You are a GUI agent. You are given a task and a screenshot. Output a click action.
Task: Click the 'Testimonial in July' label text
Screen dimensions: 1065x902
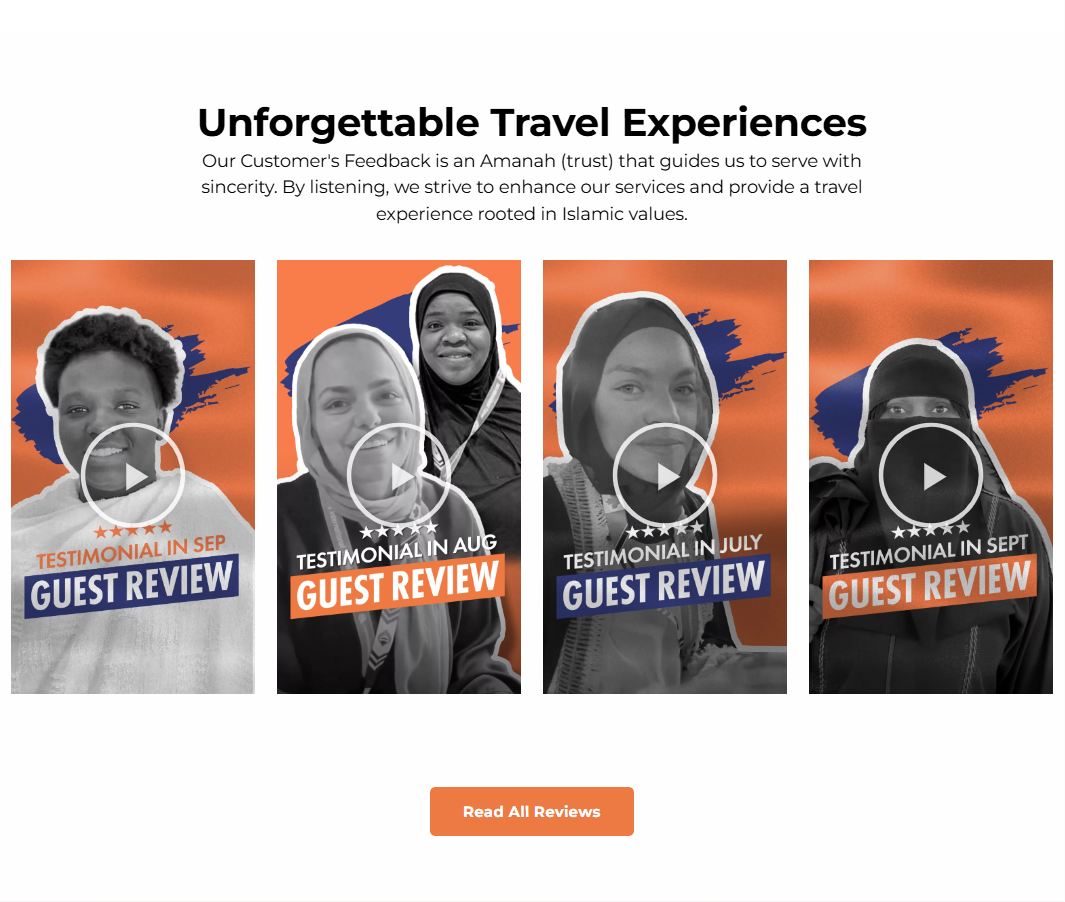(663, 552)
